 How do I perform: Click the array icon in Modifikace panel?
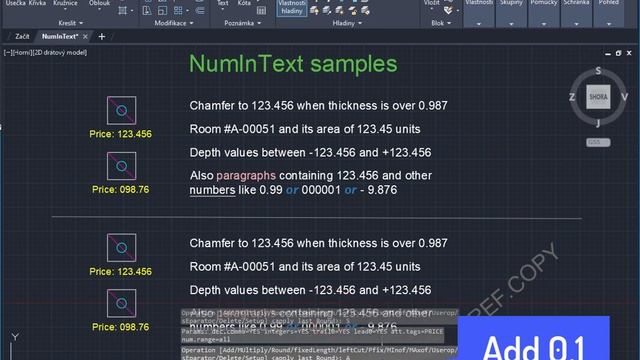(x=178, y=11)
